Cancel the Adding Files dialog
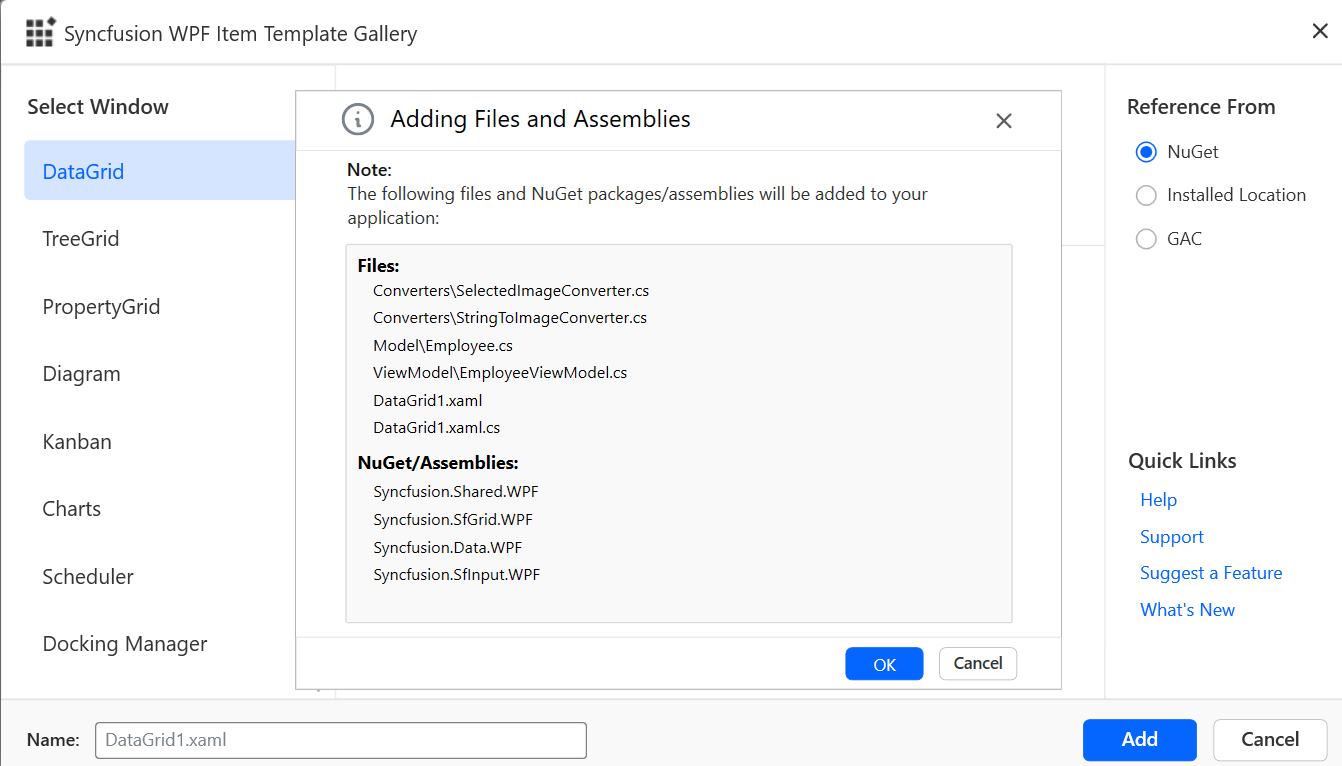Image resolution: width=1342 pixels, height=766 pixels. tap(977, 663)
